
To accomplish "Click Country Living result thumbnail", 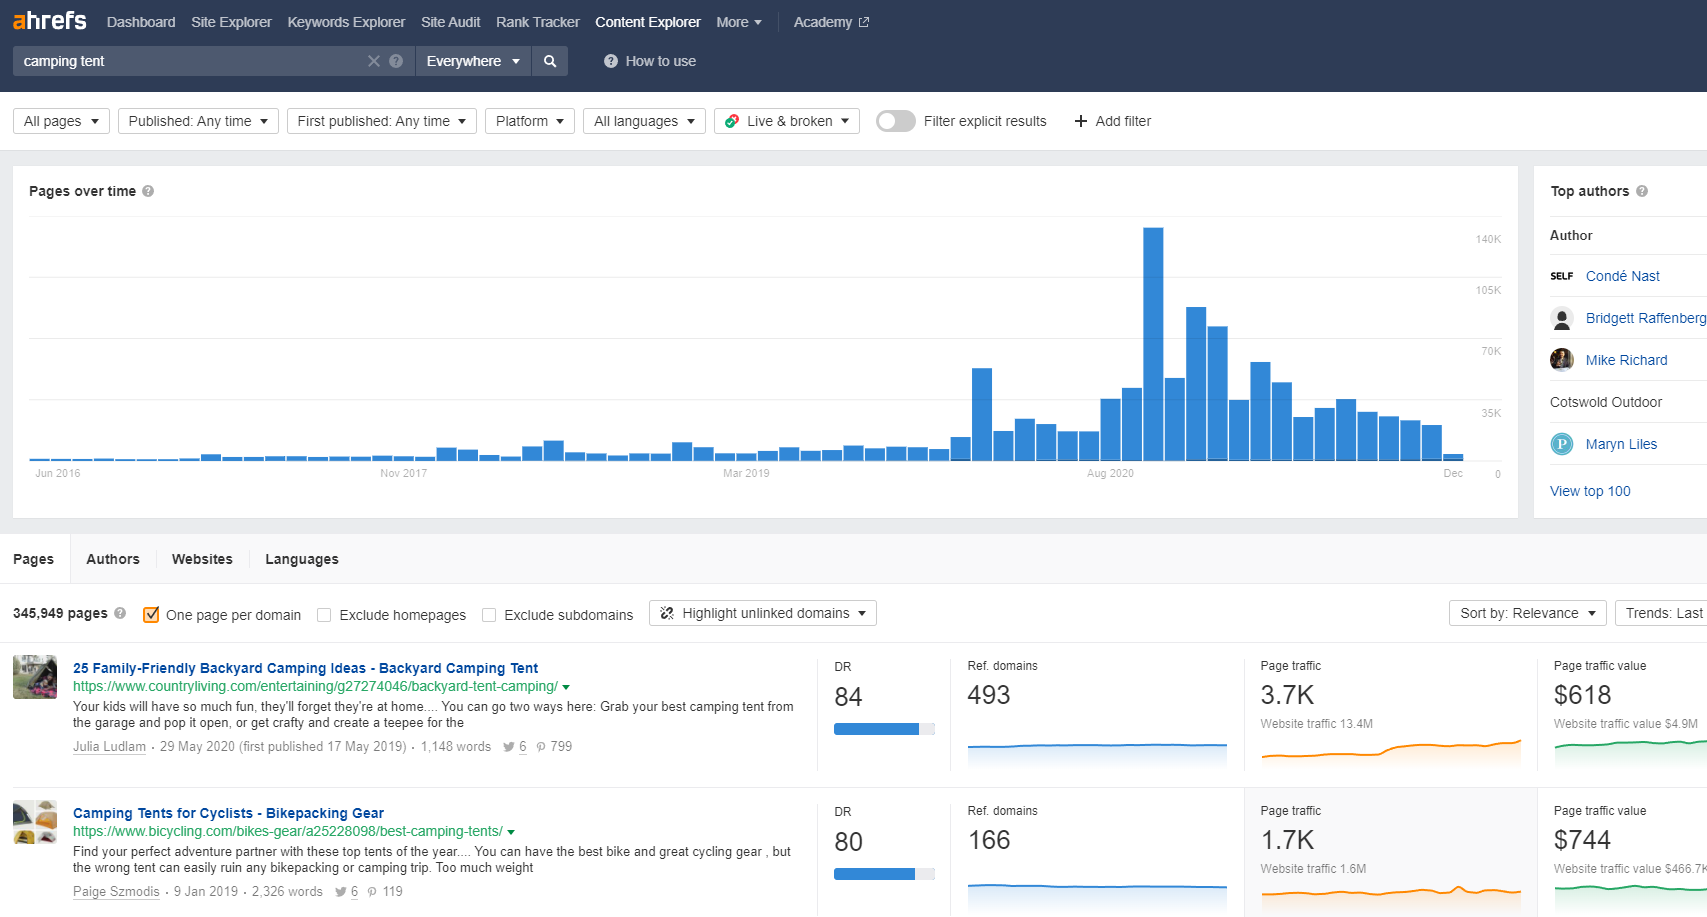I will pyautogui.click(x=35, y=677).
